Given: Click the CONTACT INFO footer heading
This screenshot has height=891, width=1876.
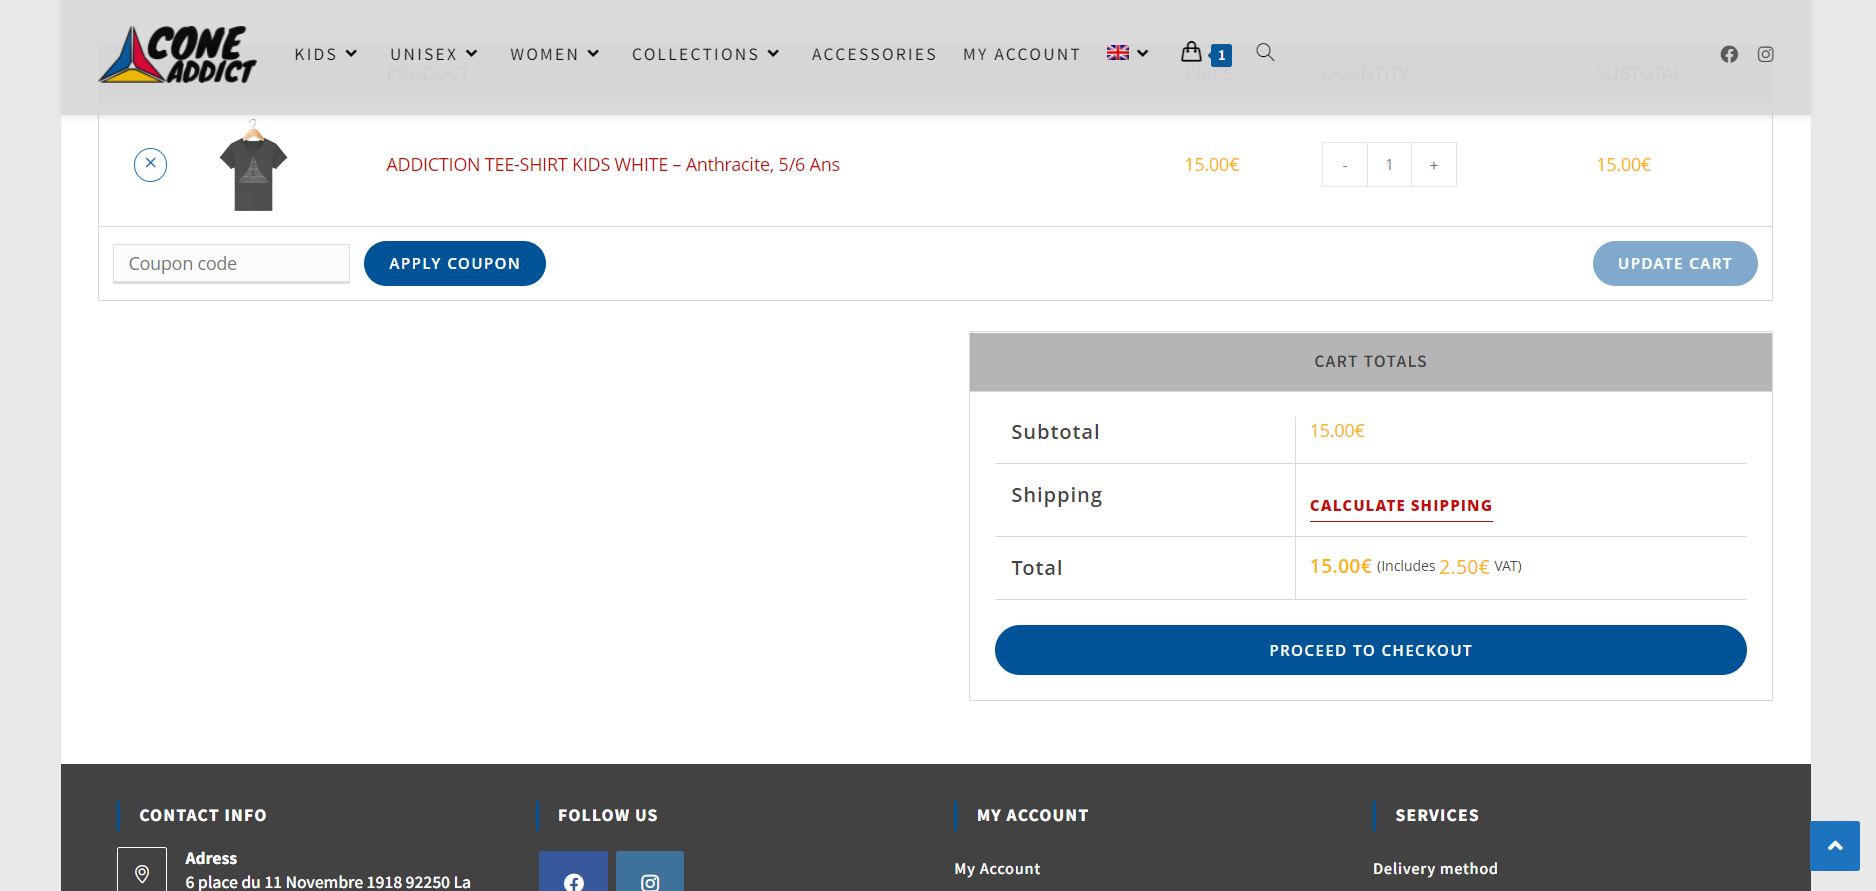Looking at the screenshot, I should [x=203, y=816].
